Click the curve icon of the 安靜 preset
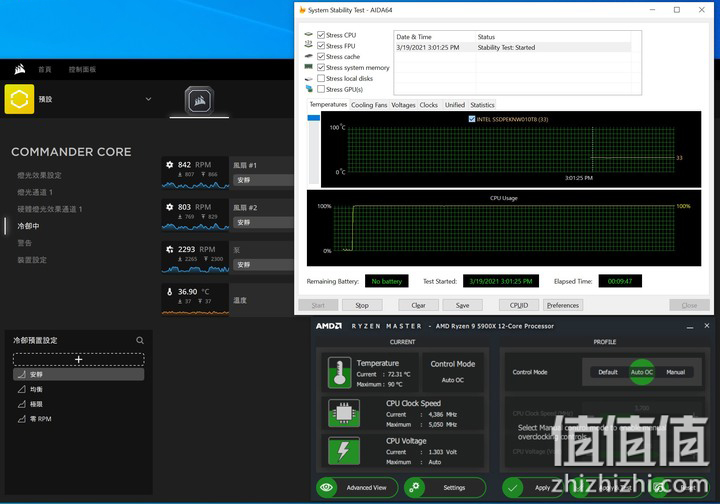Viewport: 720px width, 504px height. click(22, 375)
